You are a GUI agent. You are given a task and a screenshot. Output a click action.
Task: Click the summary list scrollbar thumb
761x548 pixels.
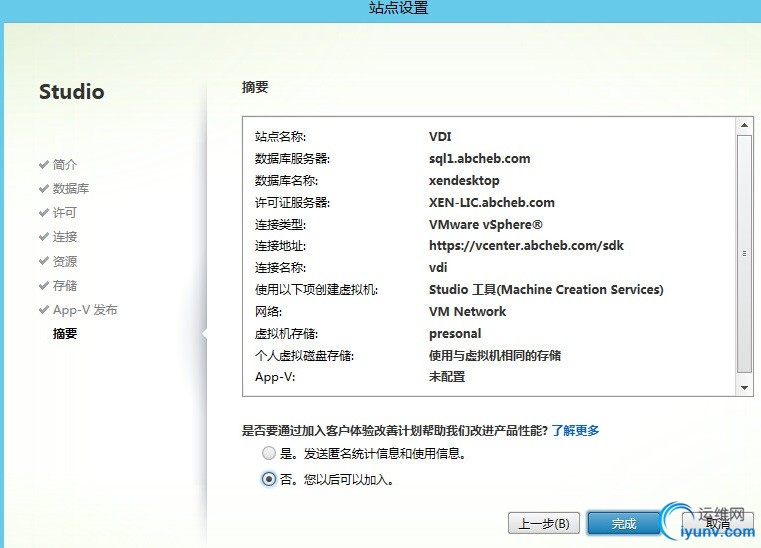tap(744, 254)
